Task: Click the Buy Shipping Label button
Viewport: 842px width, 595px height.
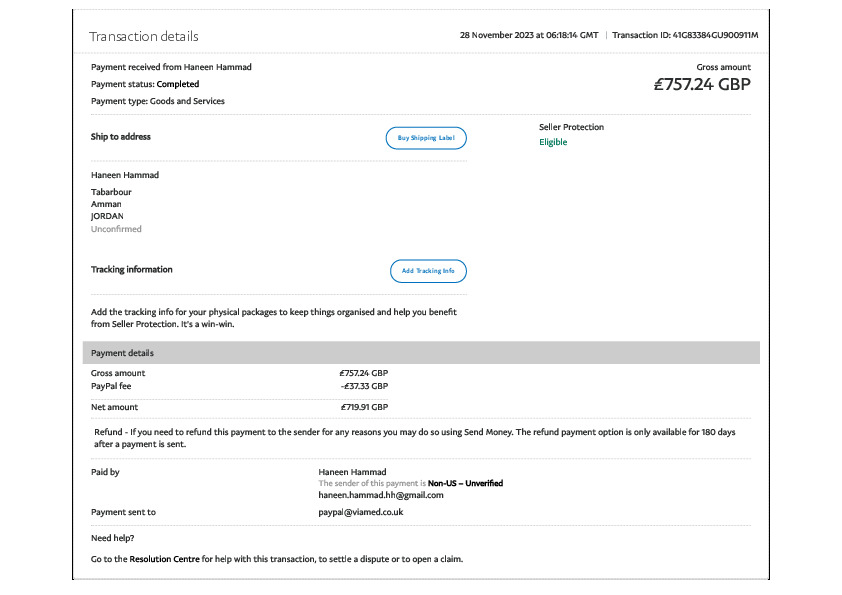Action: pos(426,138)
